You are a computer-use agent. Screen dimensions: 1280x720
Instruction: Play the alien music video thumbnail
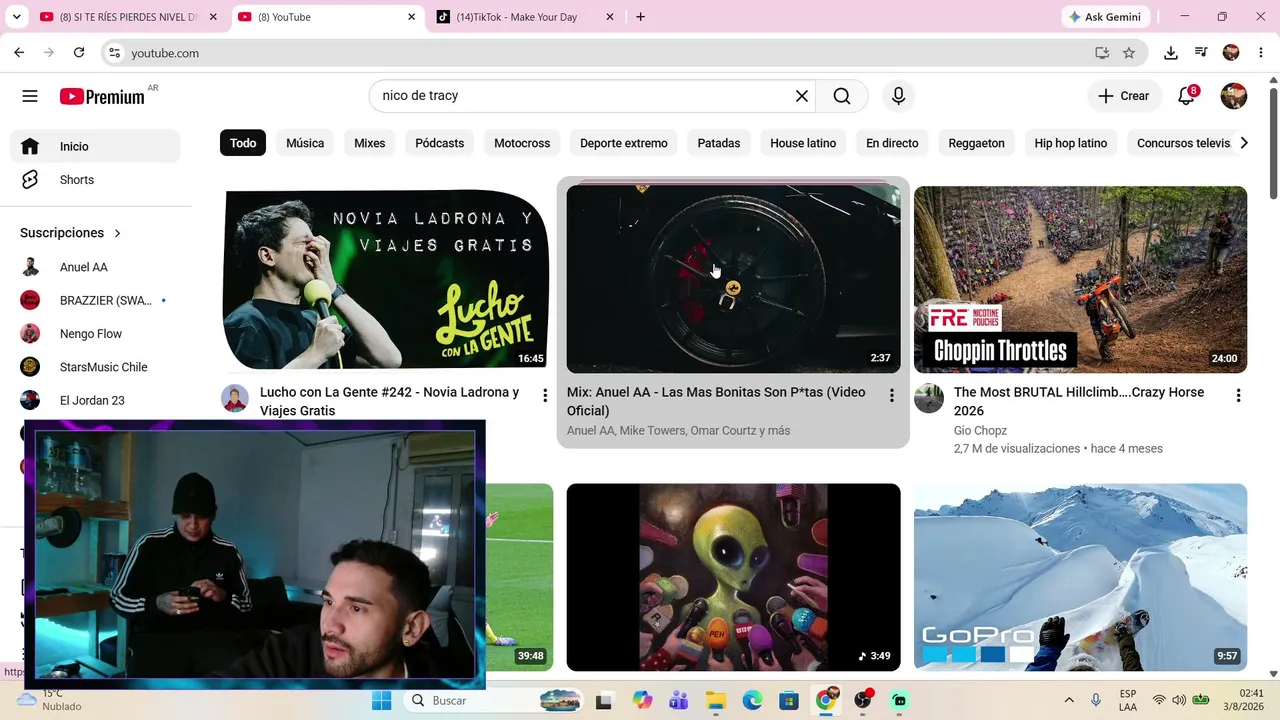(733, 577)
